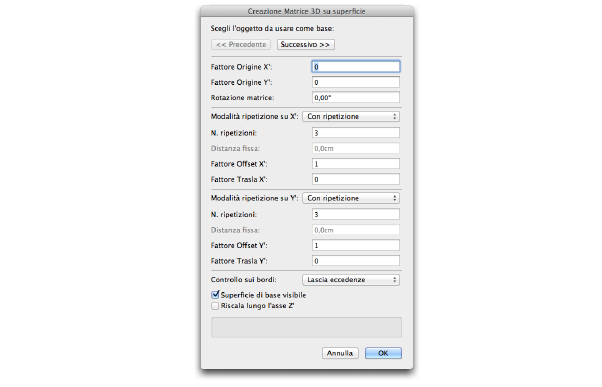Edit the Fattore Offset Y' value
The width and height of the screenshot is (602, 387).
[356, 245]
